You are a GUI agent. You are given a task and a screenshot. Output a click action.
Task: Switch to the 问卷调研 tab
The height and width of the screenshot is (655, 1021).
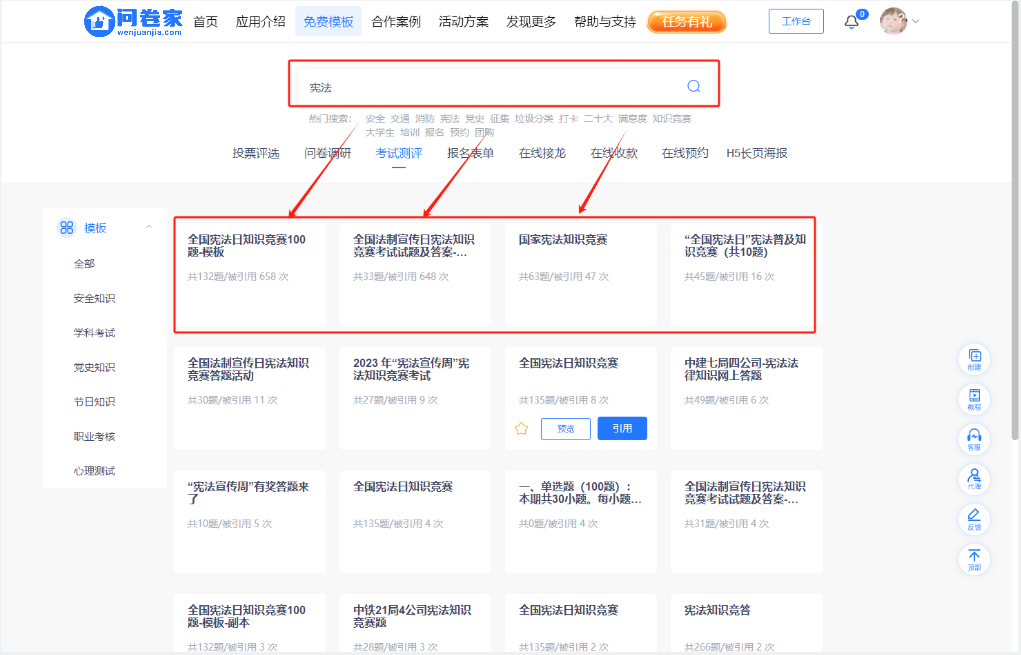click(328, 153)
